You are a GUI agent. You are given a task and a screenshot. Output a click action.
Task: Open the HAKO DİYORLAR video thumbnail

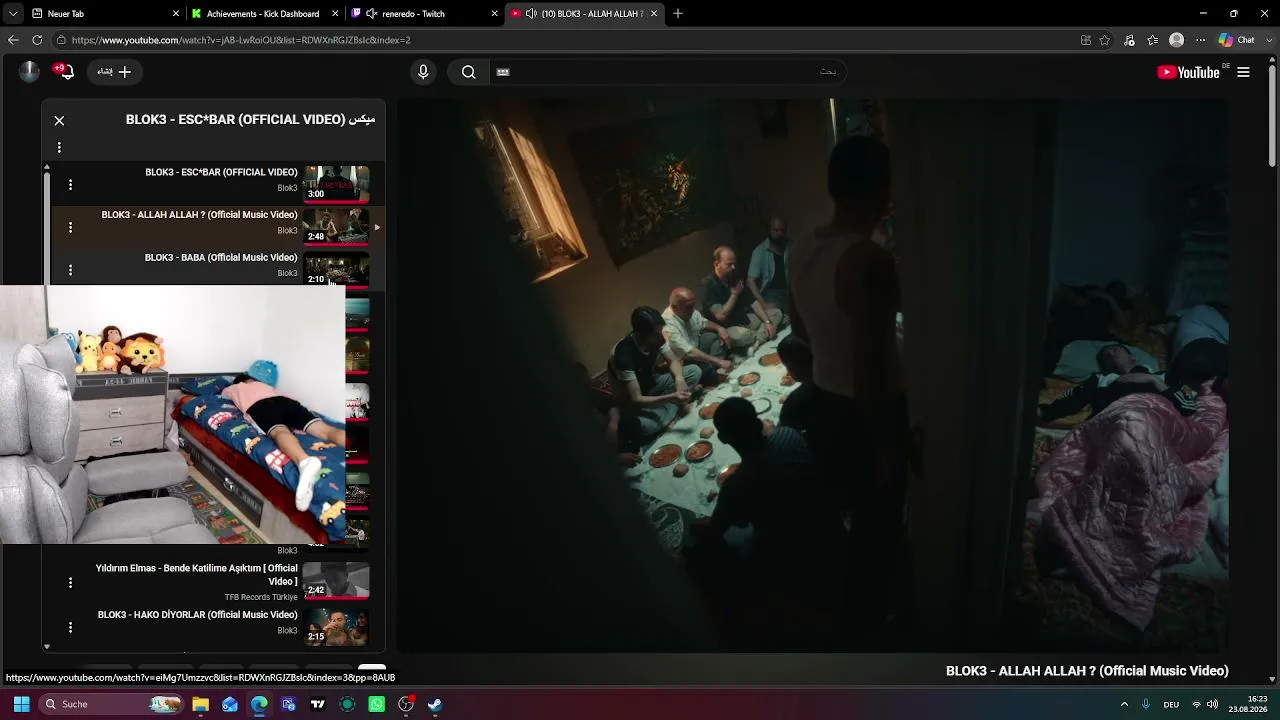click(x=336, y=626)
